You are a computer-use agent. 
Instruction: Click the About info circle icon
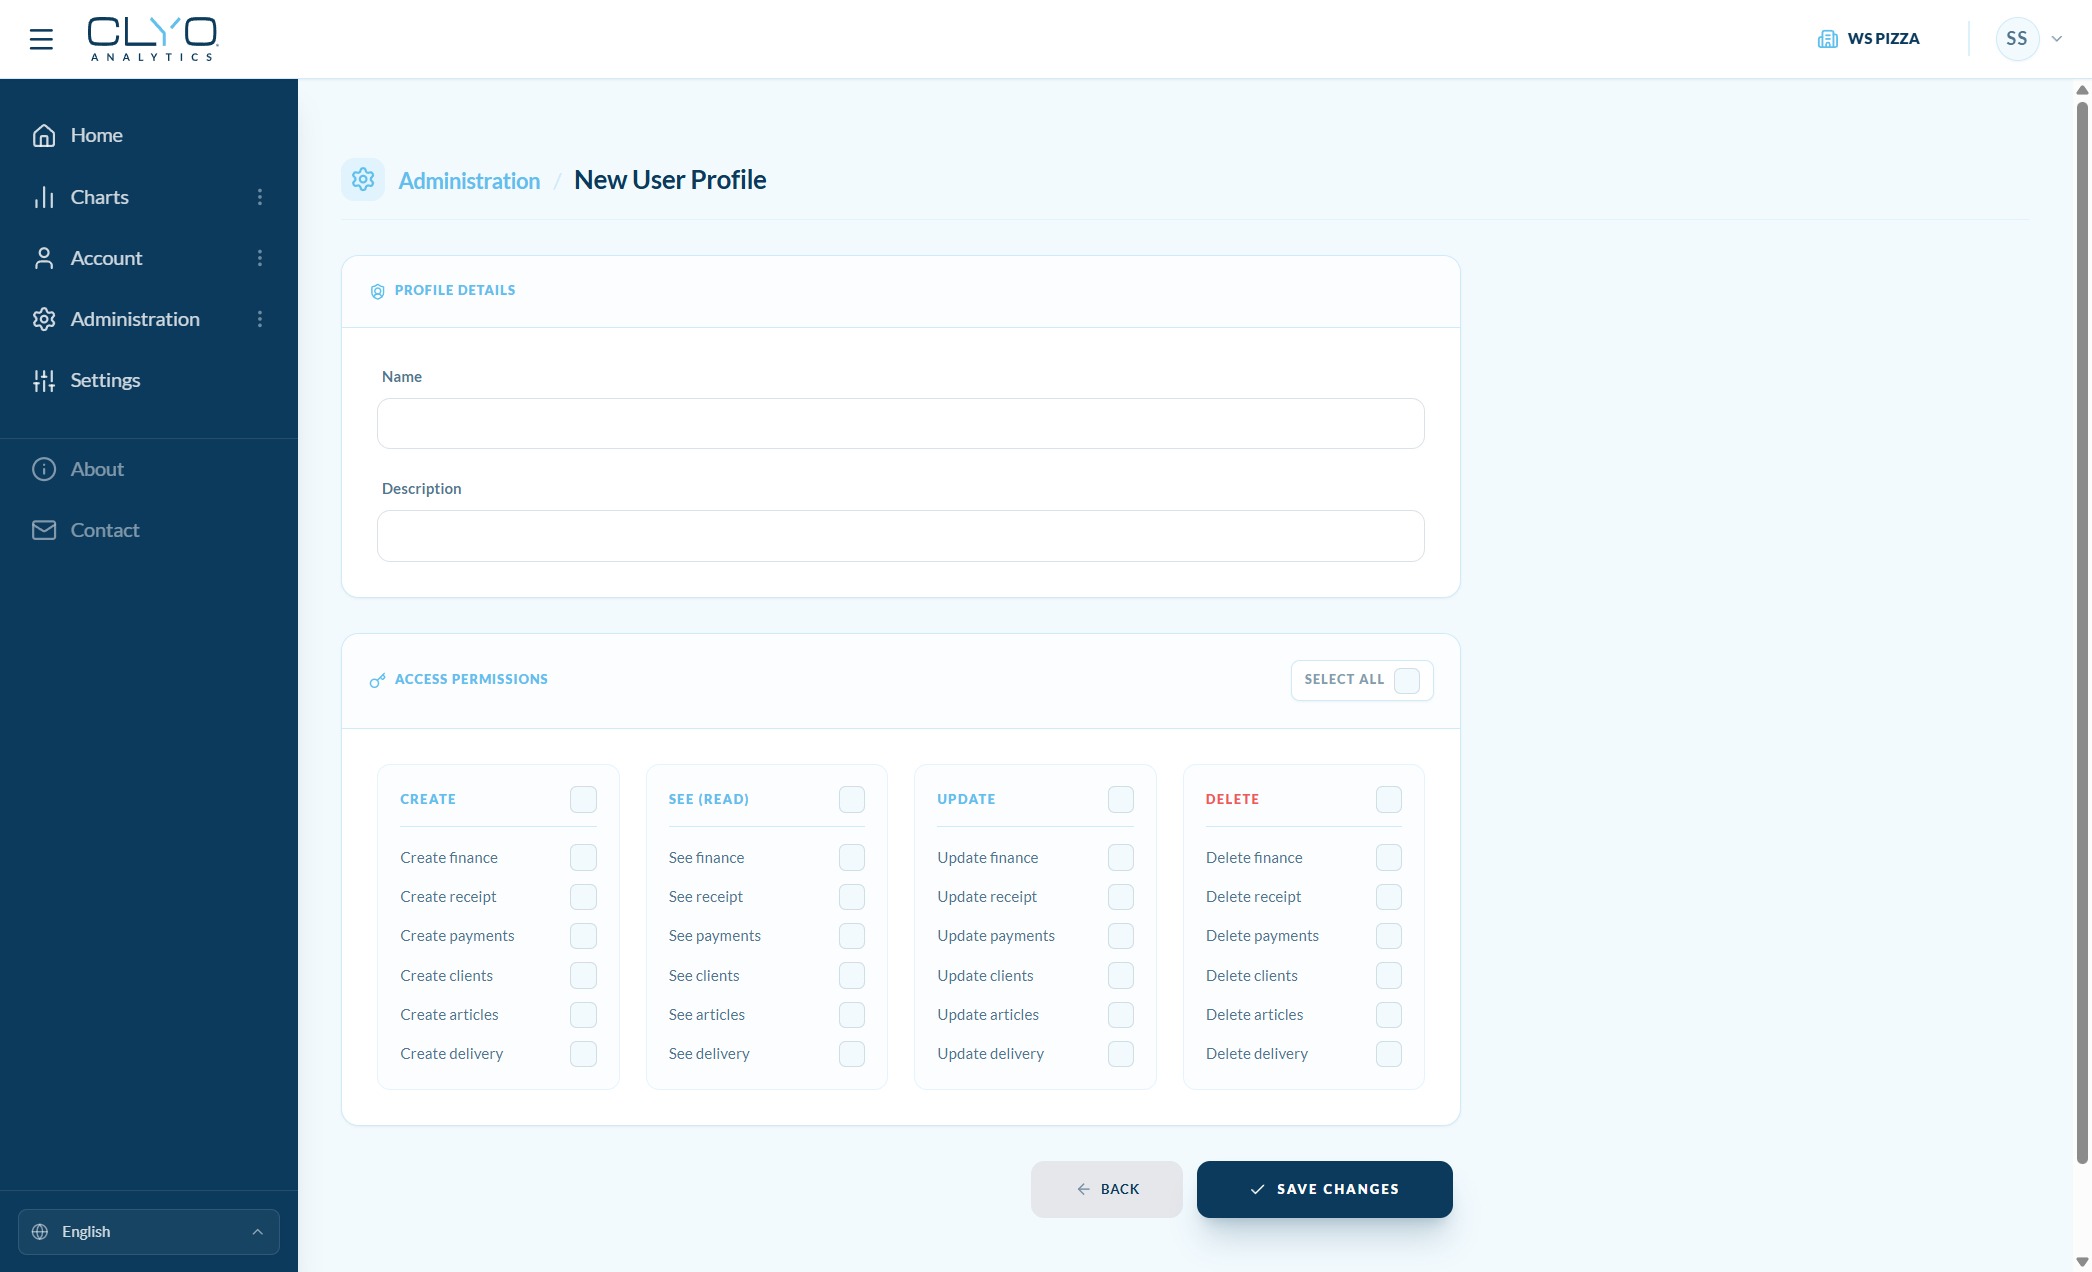[x=44, y=469]
